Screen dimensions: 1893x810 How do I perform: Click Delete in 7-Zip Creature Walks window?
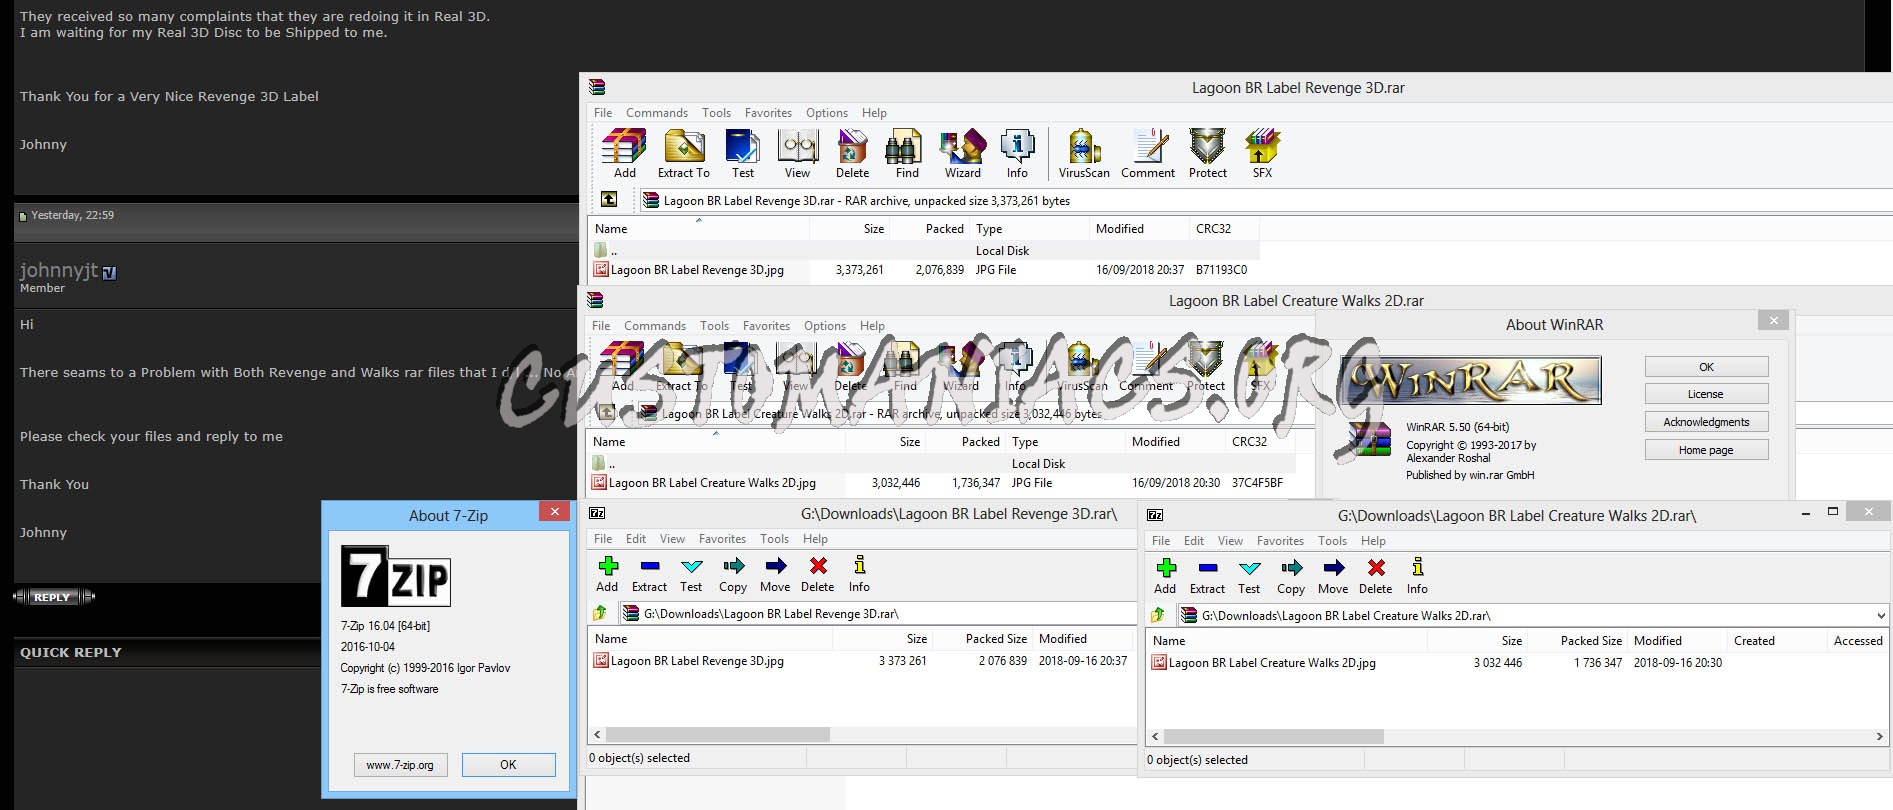click(x=1375, y=576)
